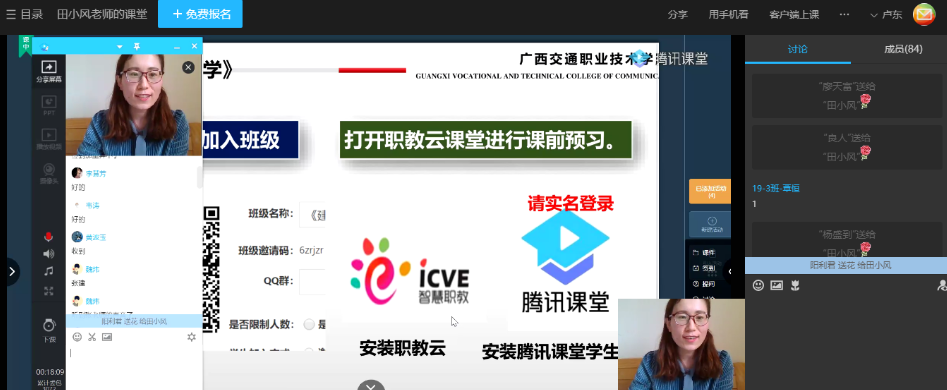Screen dimensions: 947x390
Task: Toggle the speaker volume icon
Action: click(49, 254)
